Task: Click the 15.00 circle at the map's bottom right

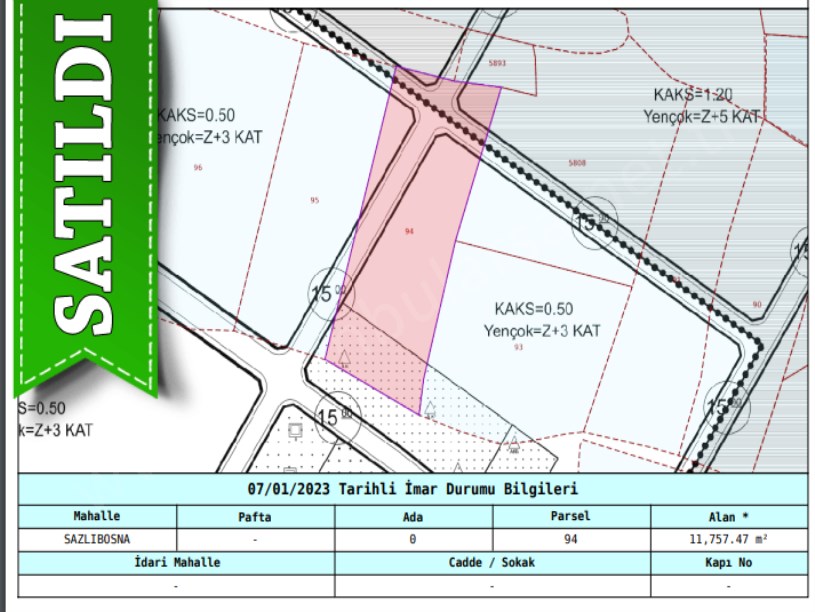Action: click(727, 406)
